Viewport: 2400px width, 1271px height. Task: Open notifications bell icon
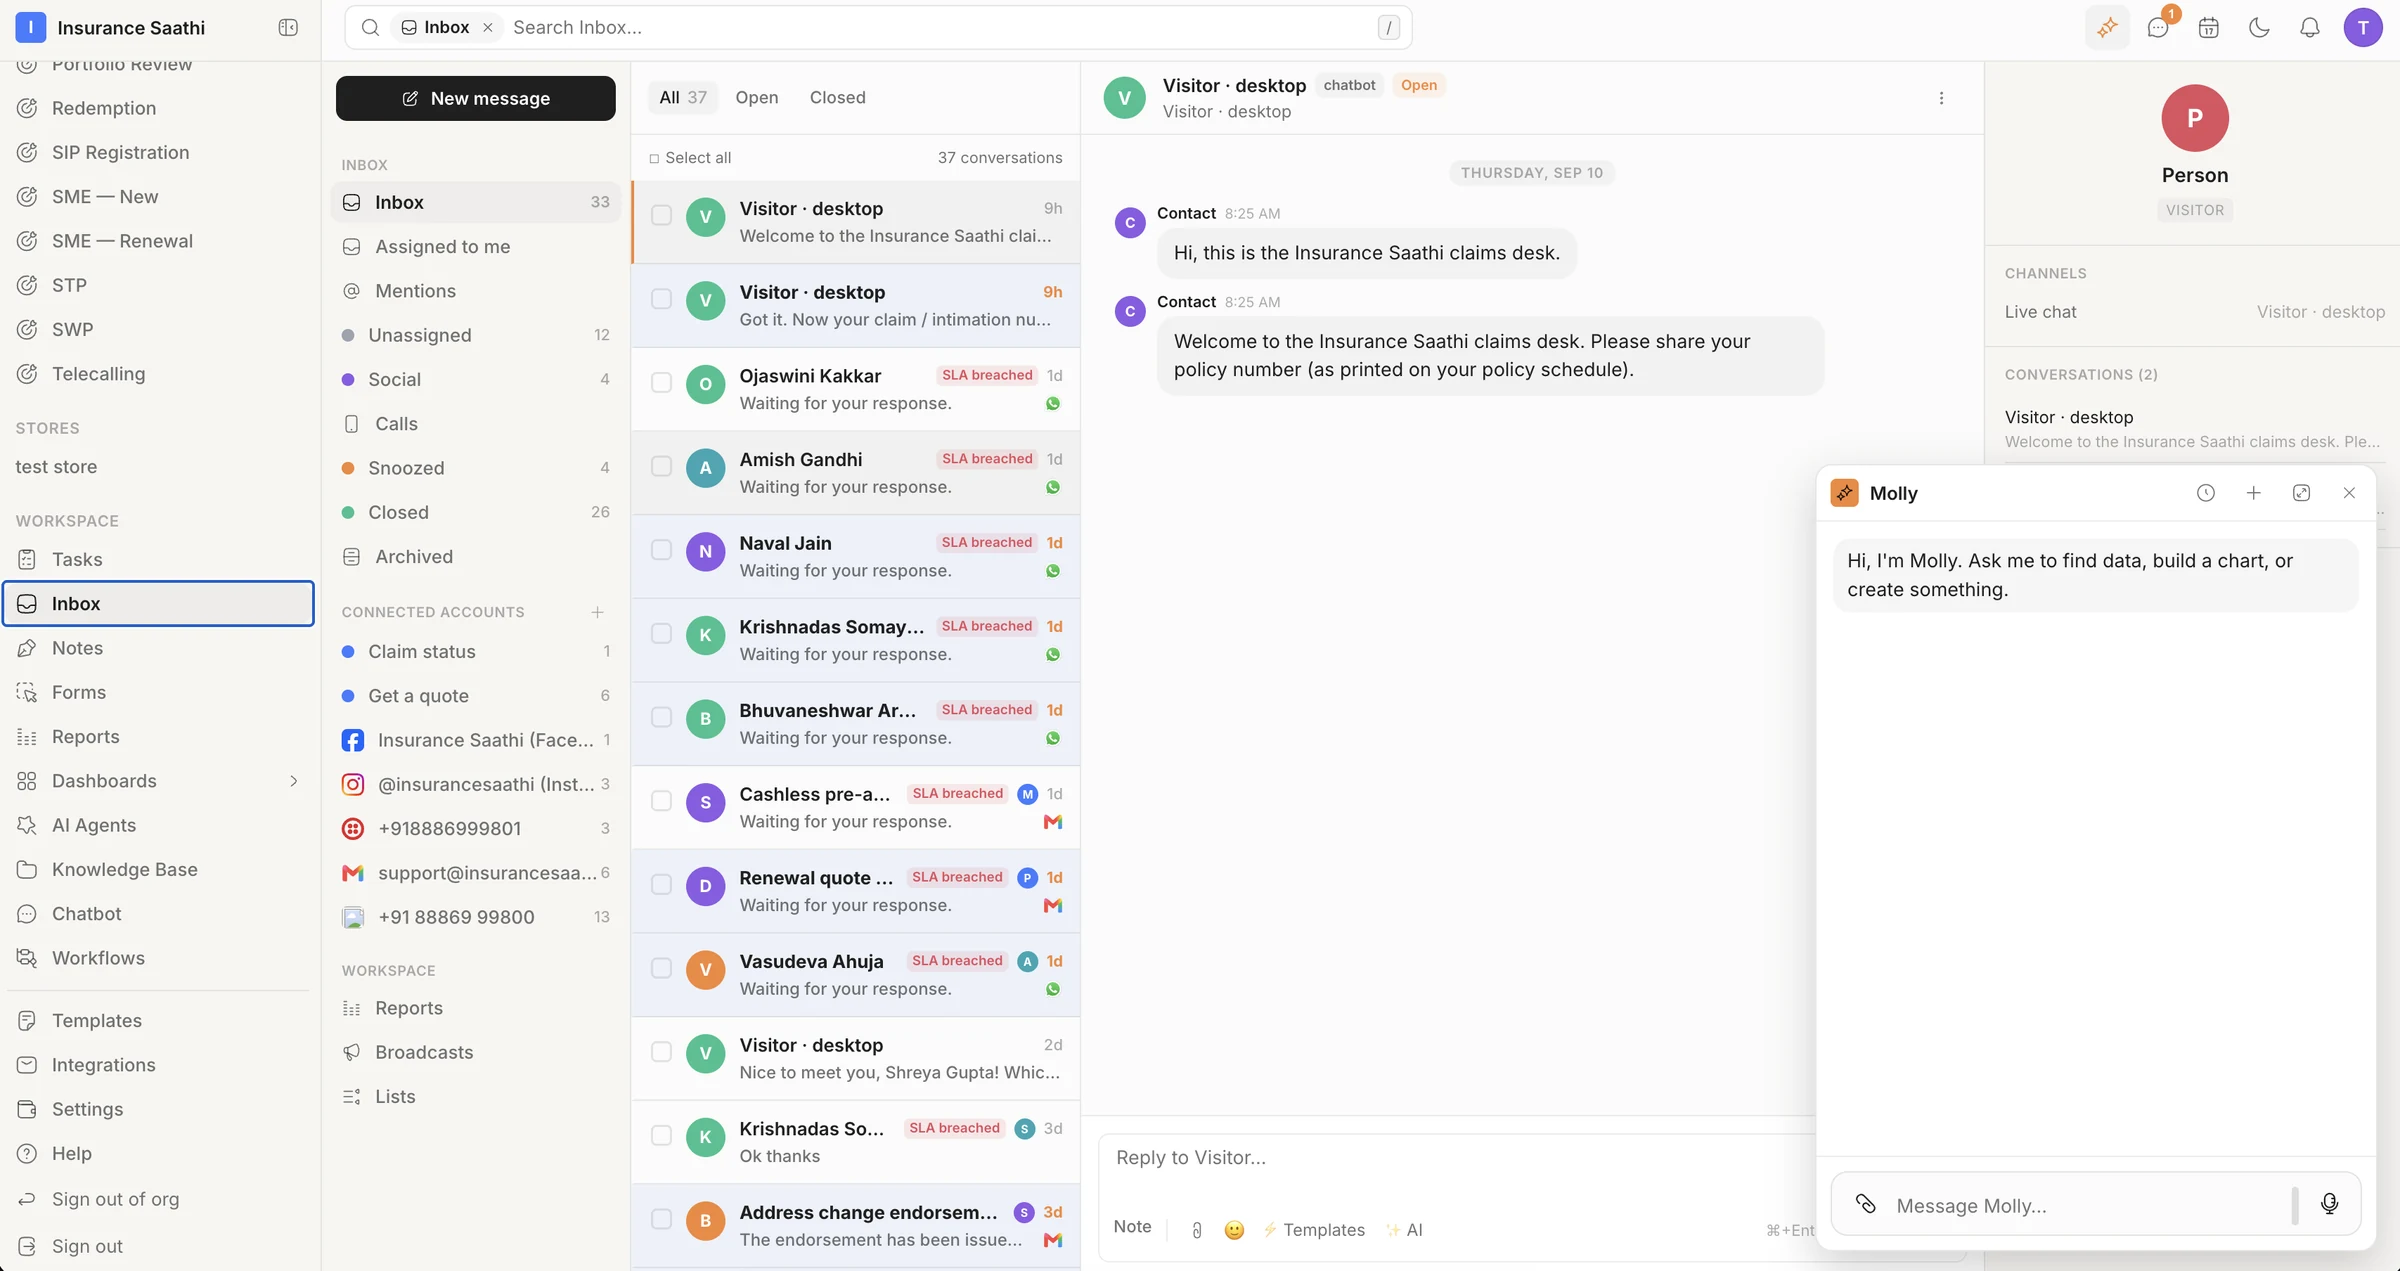pyautogui.click(x=2310, y=28)
